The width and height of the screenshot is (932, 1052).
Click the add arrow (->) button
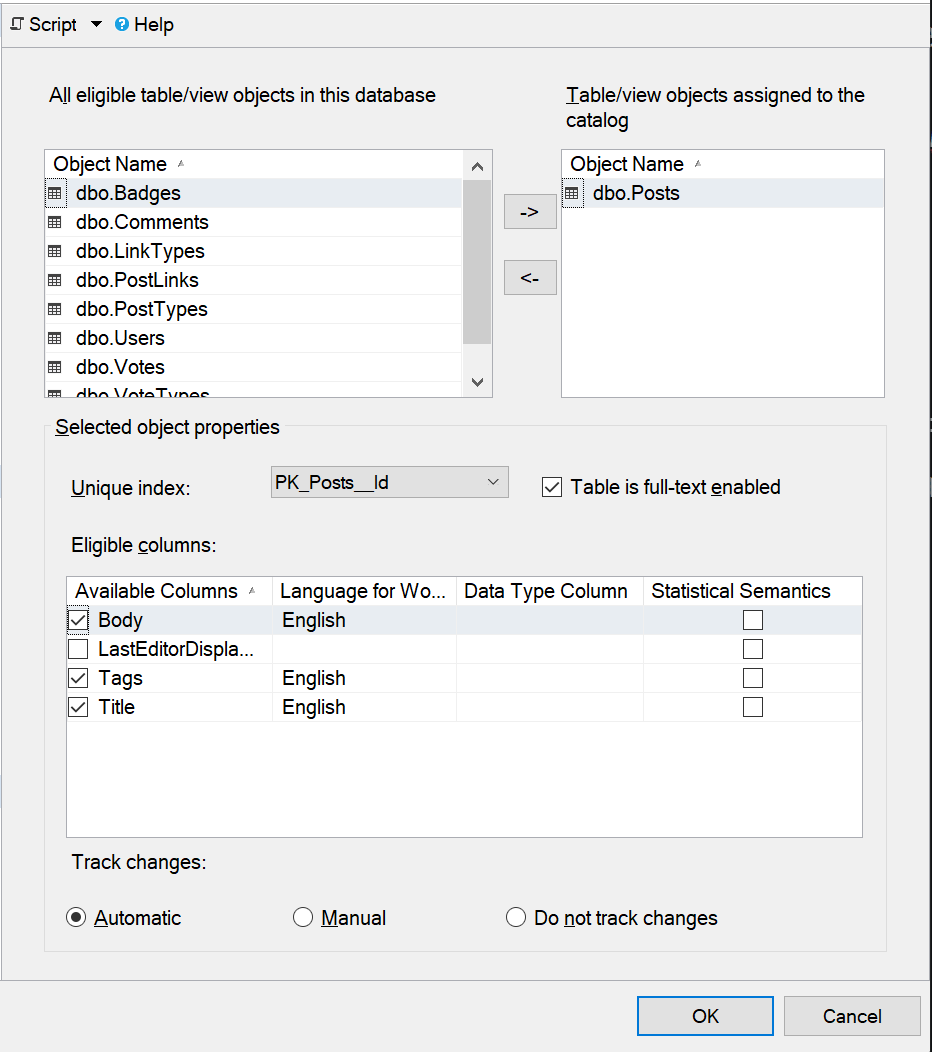point(530,211)
